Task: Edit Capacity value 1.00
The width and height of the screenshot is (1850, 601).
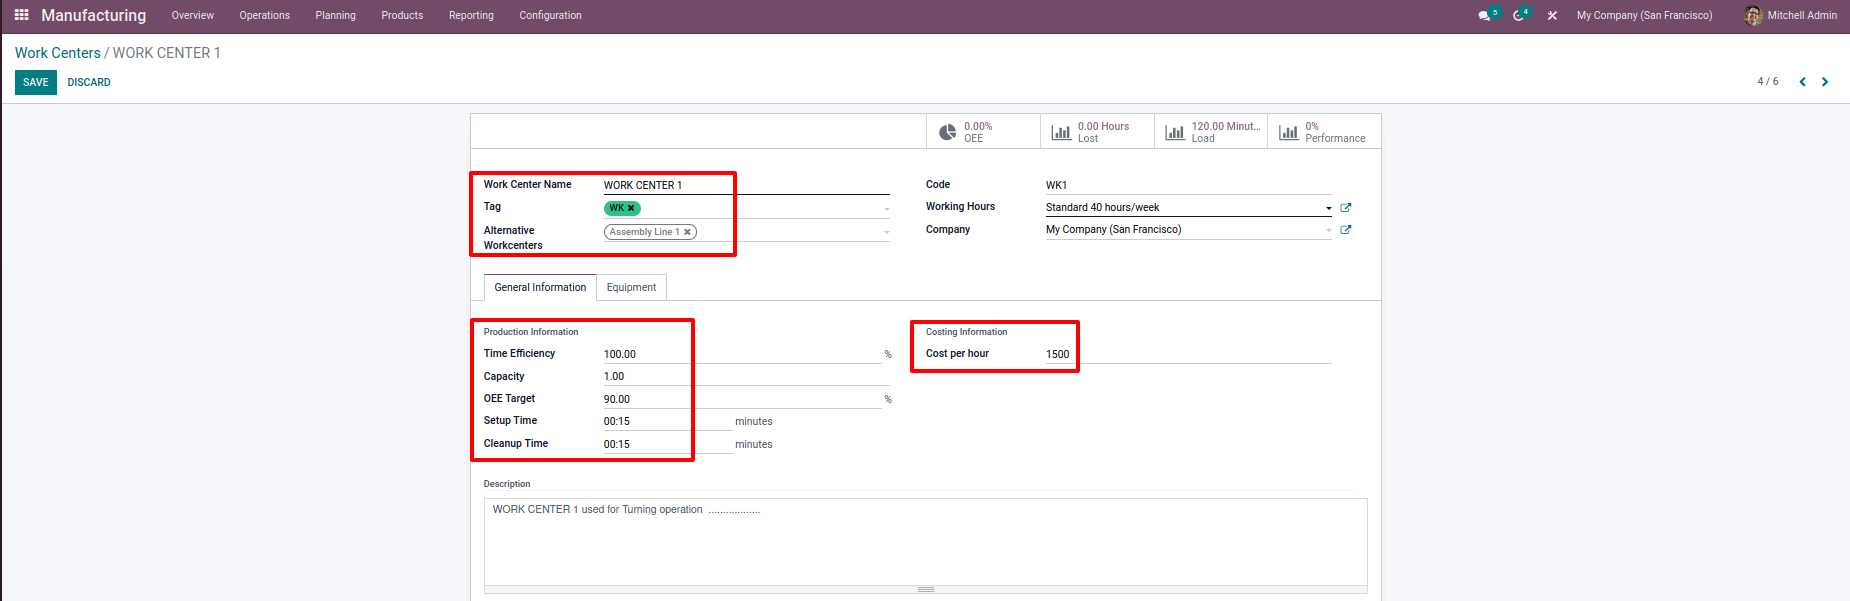Action: (x=746, y=377)
